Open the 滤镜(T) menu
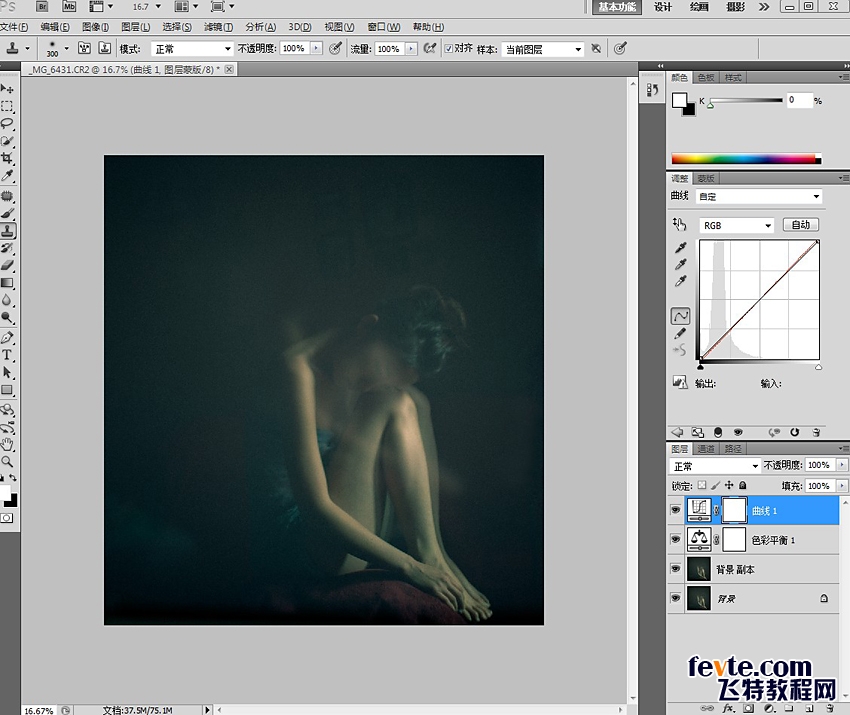Screen dimensions: 850x715 218,27
